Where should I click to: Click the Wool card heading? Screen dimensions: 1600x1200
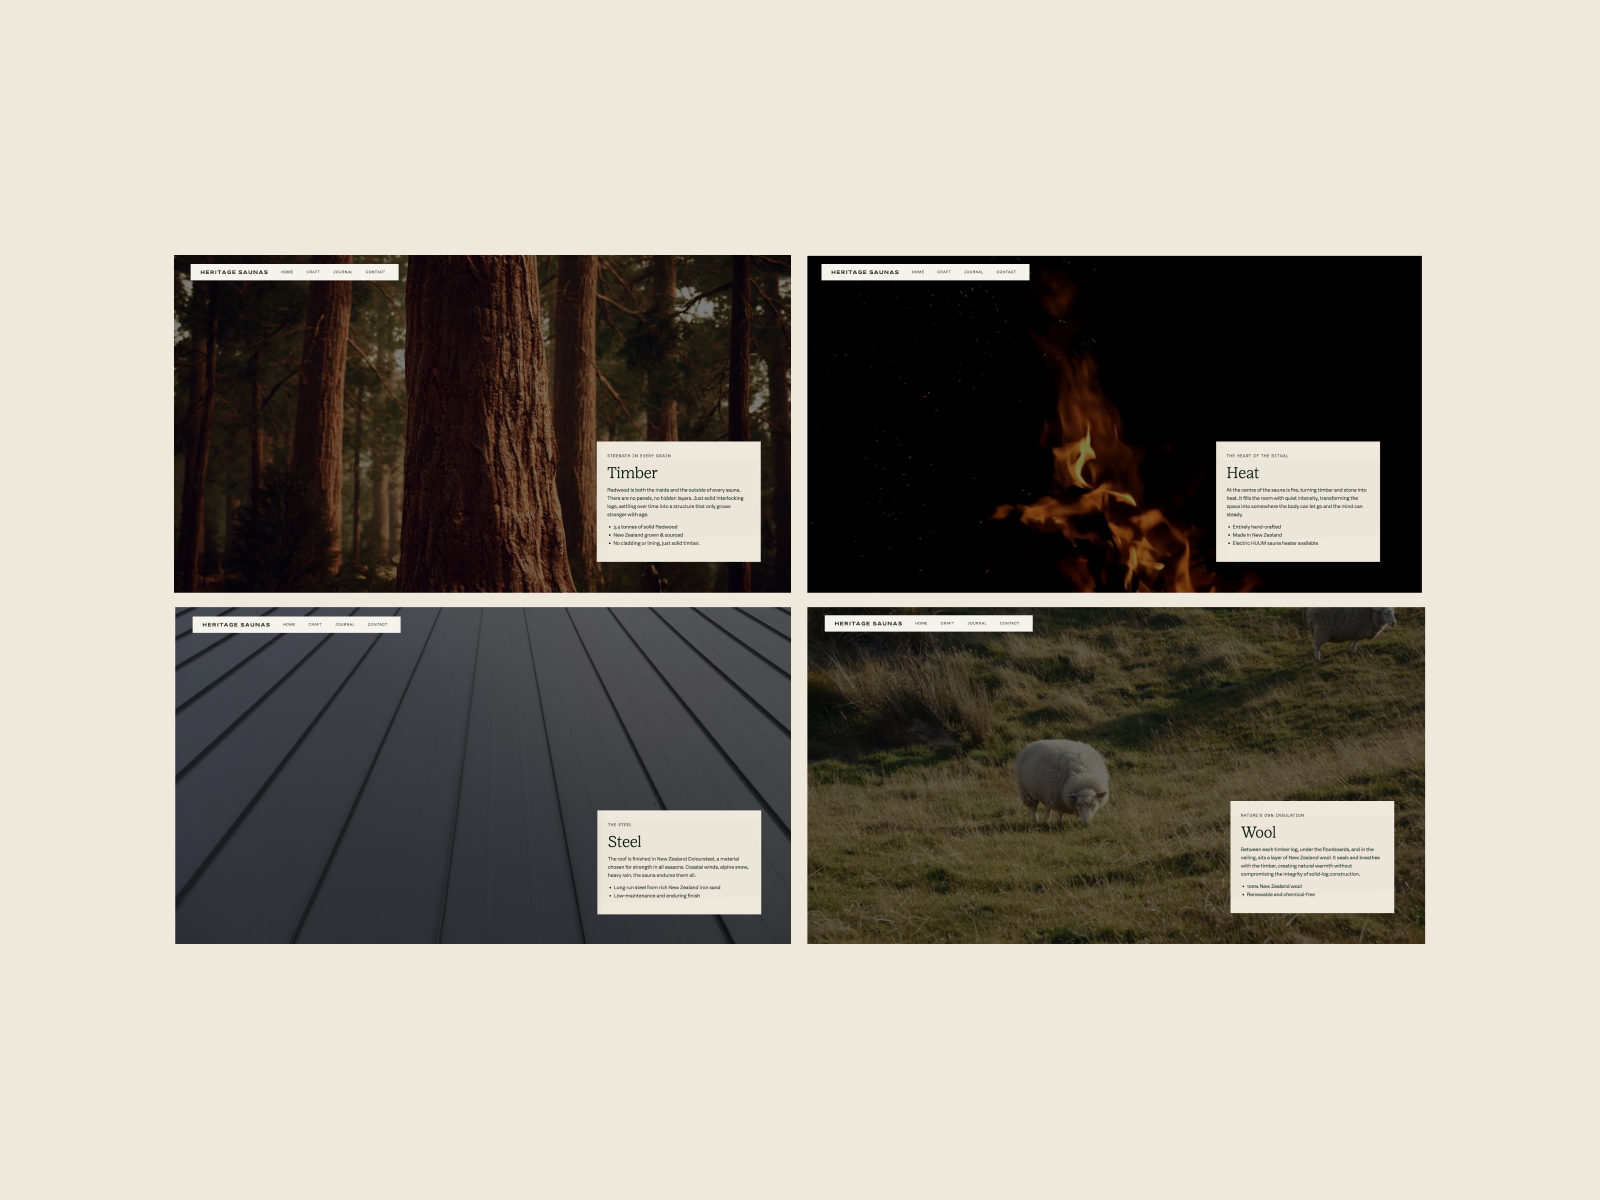click(1259, 832)
